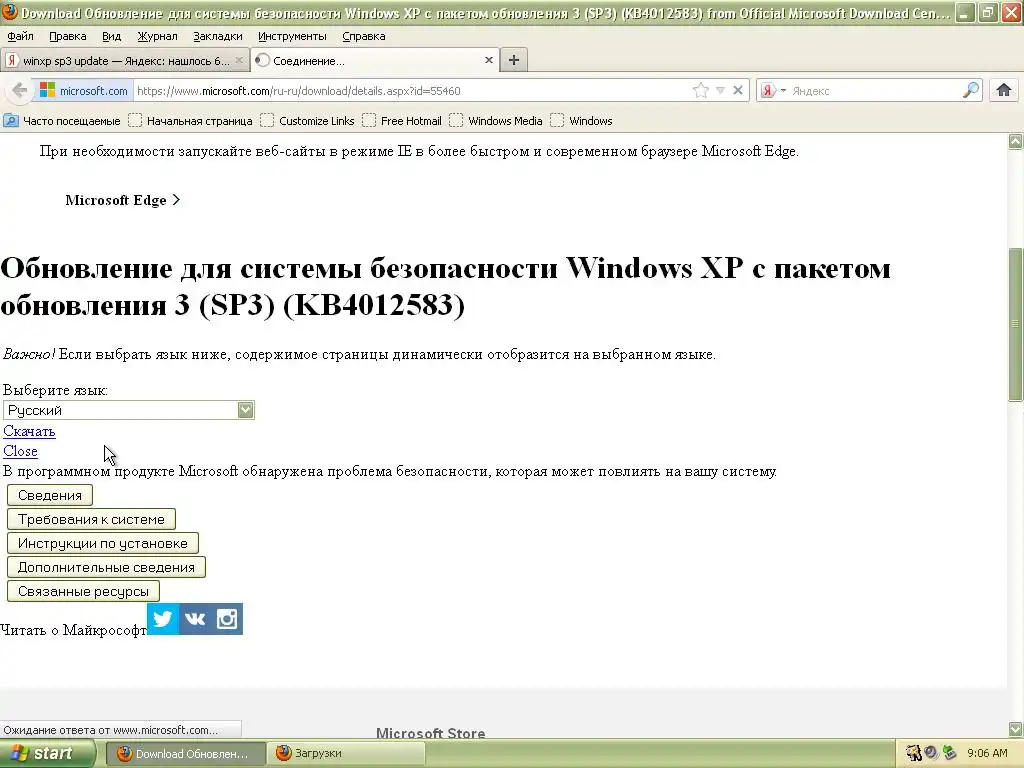Open the Файл menu
This screenshot has height=768, width=1024.
coord(20,37)
